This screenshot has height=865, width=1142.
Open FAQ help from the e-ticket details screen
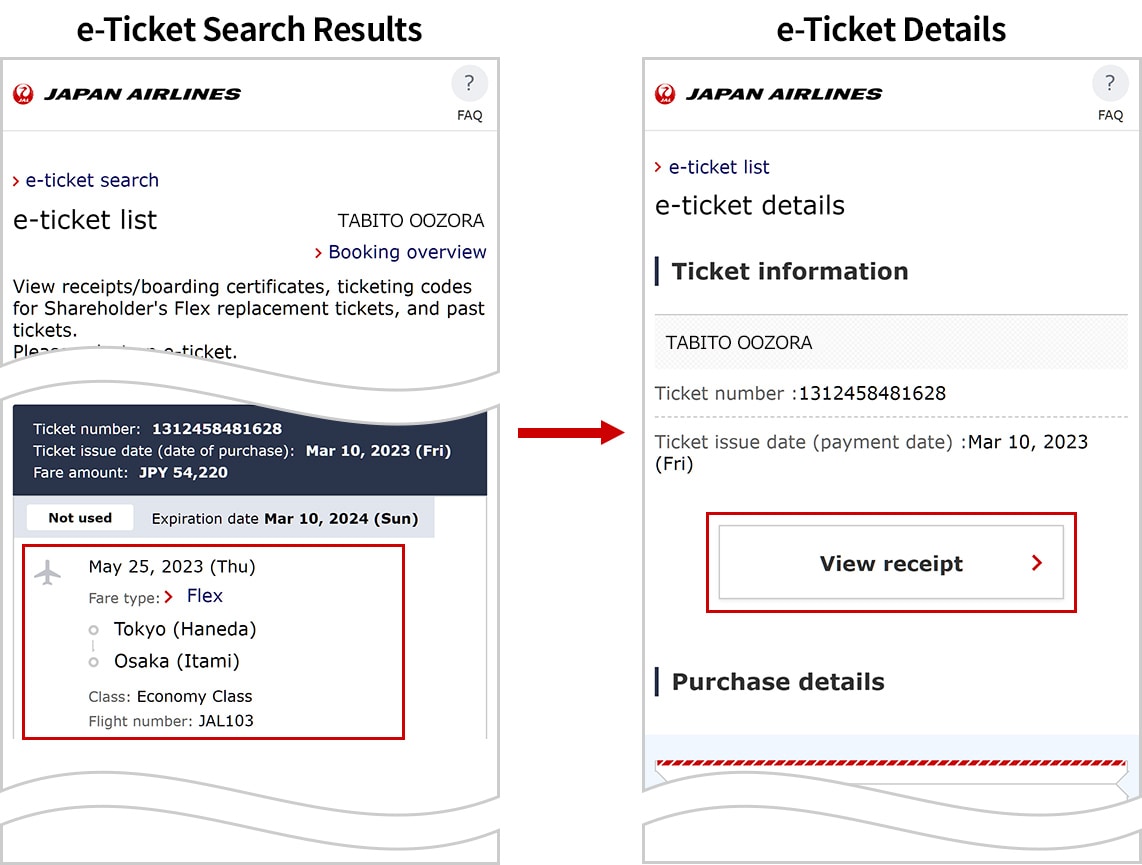pos(1109,95)
